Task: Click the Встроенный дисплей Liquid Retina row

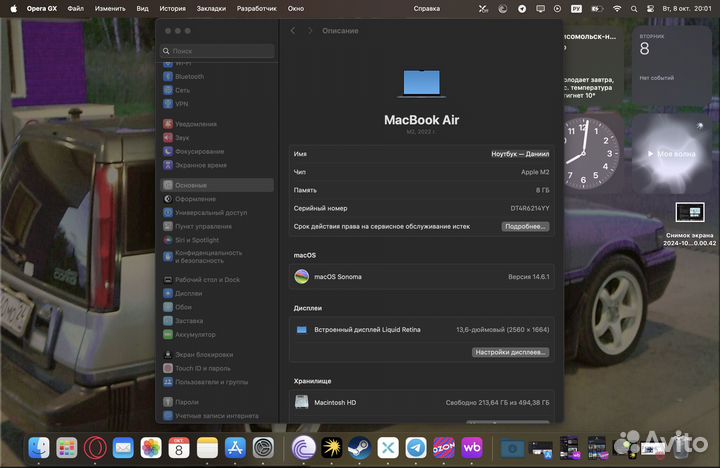Action: click(x=422, y=330)
